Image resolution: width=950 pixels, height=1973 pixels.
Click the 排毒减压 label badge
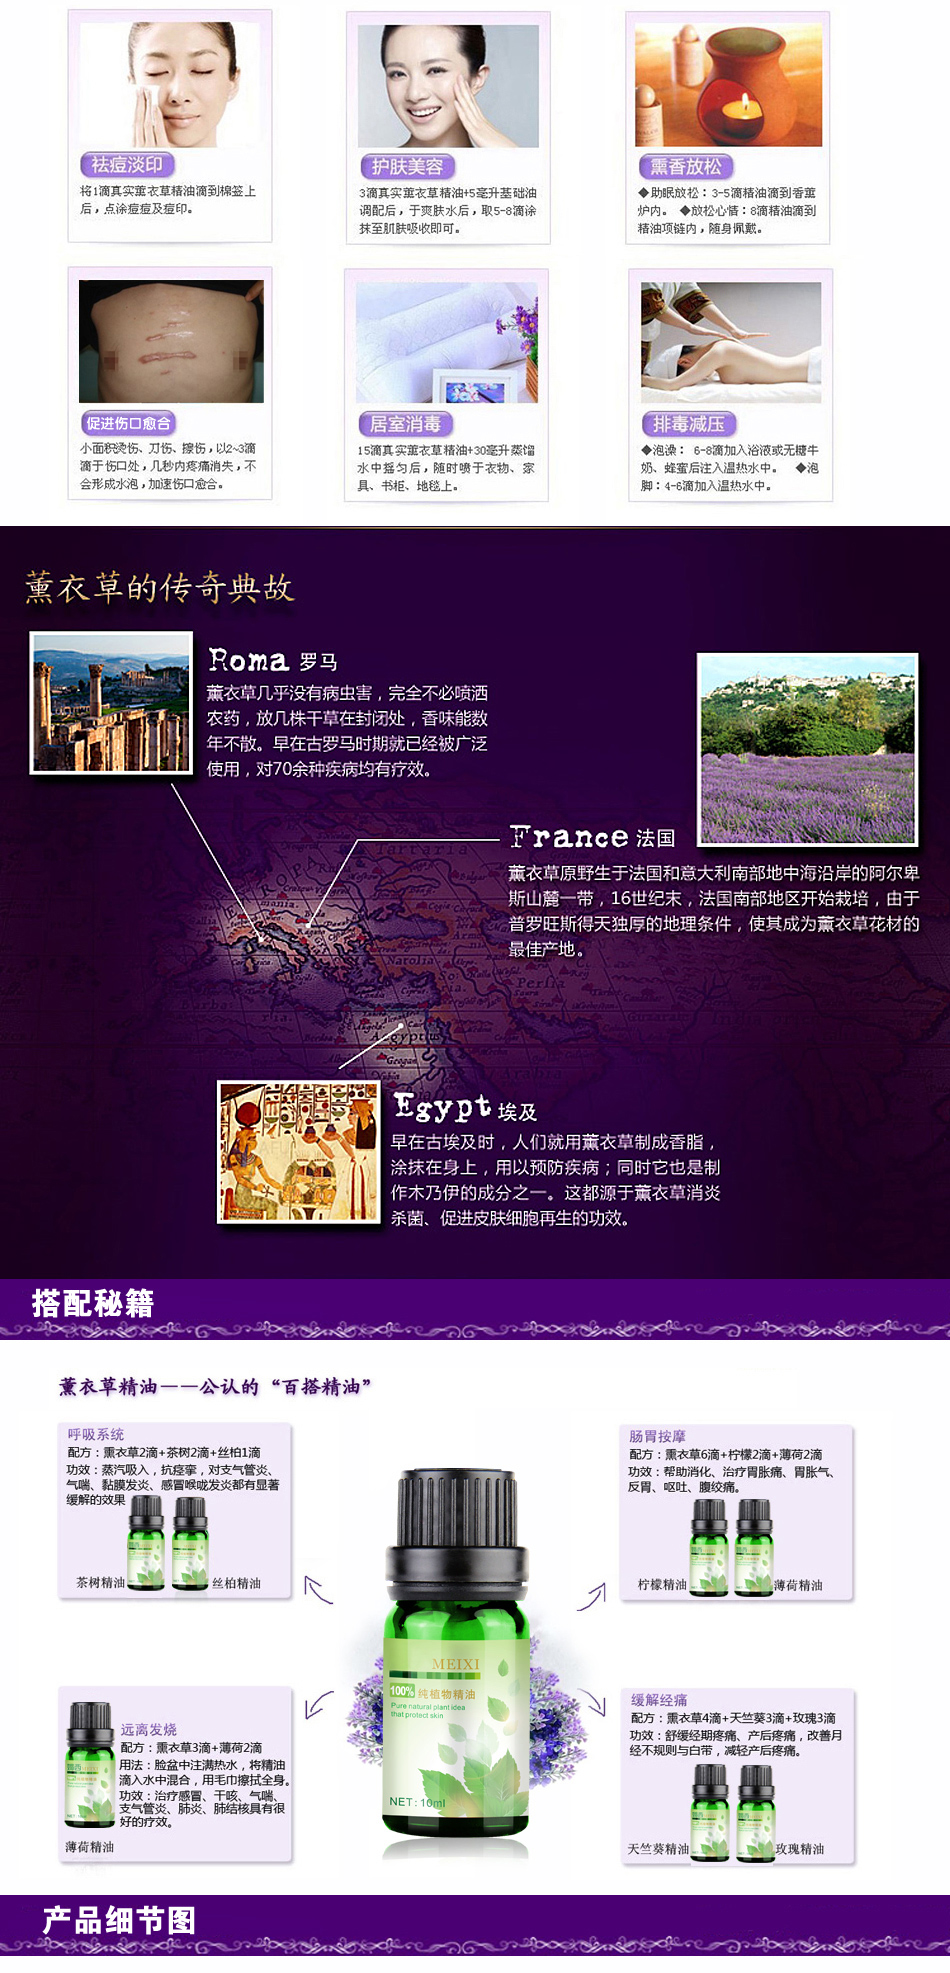tap(688, 424)
